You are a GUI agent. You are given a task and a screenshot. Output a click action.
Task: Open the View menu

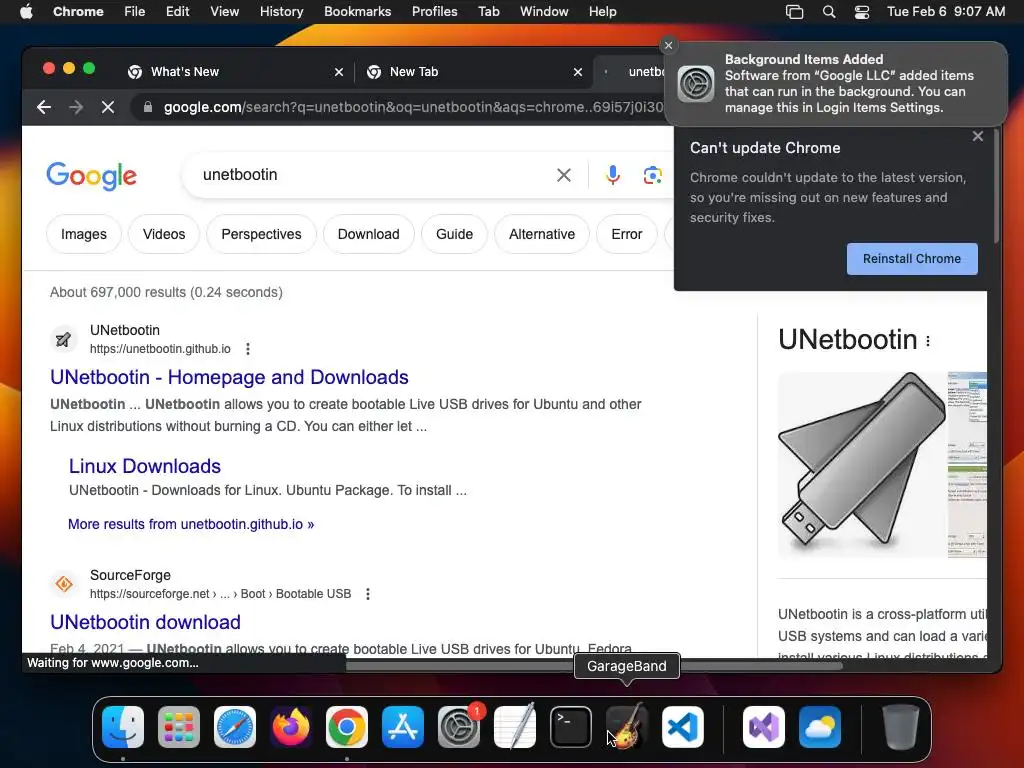(225, 11)
